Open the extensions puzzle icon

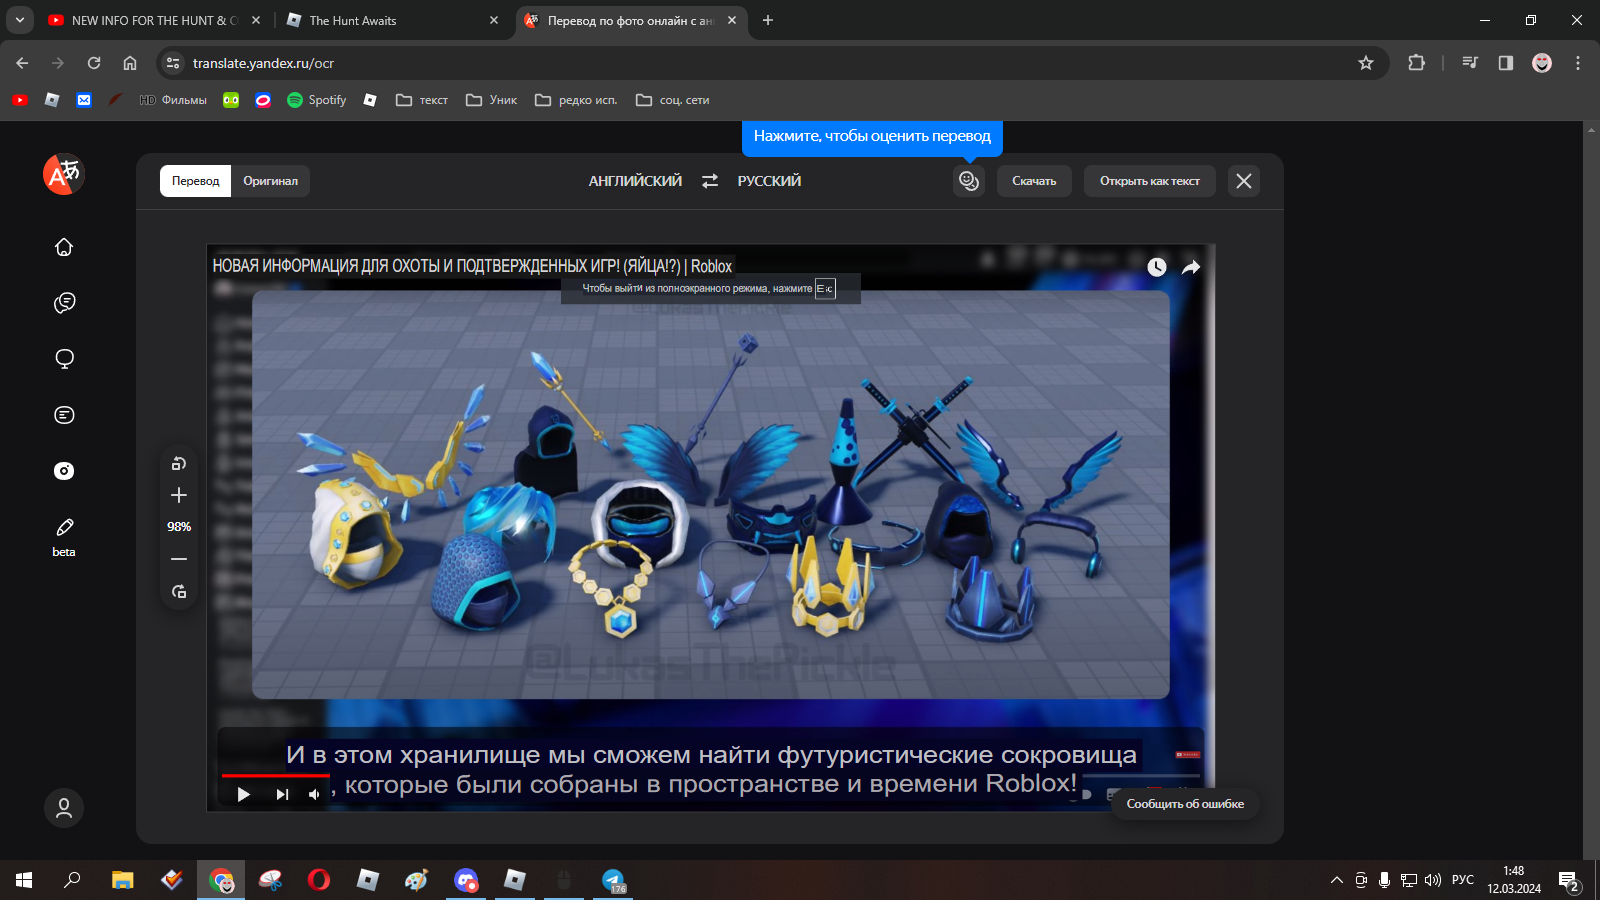pos(1416,63)
